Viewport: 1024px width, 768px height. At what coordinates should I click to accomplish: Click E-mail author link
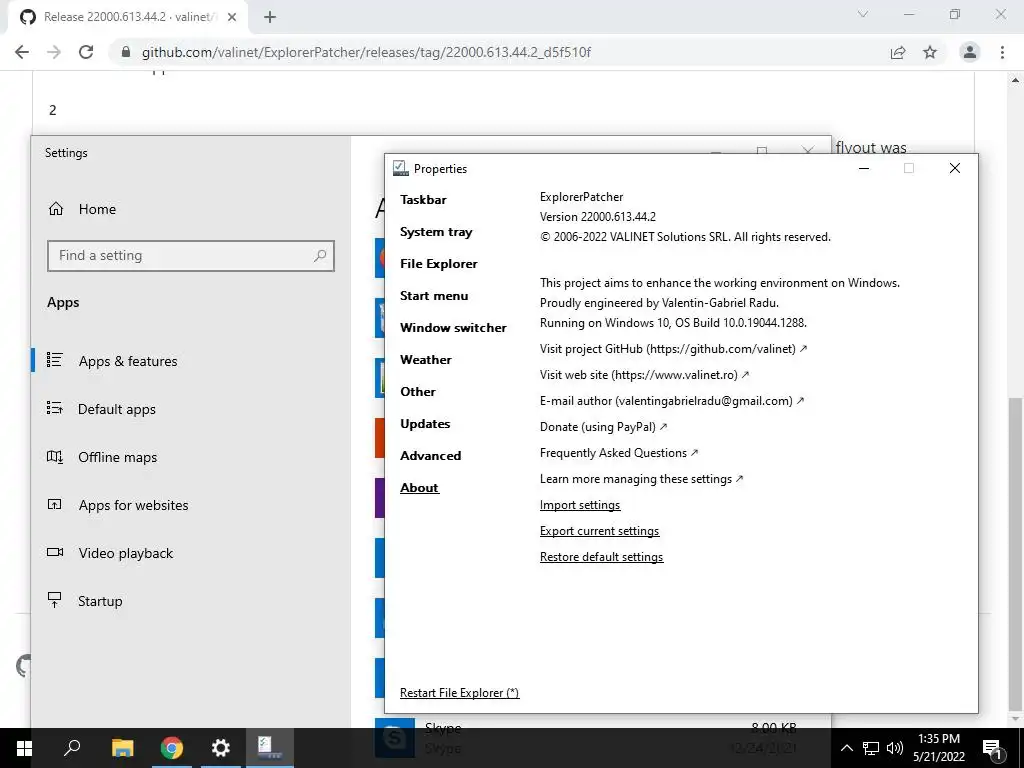point(671,401)
